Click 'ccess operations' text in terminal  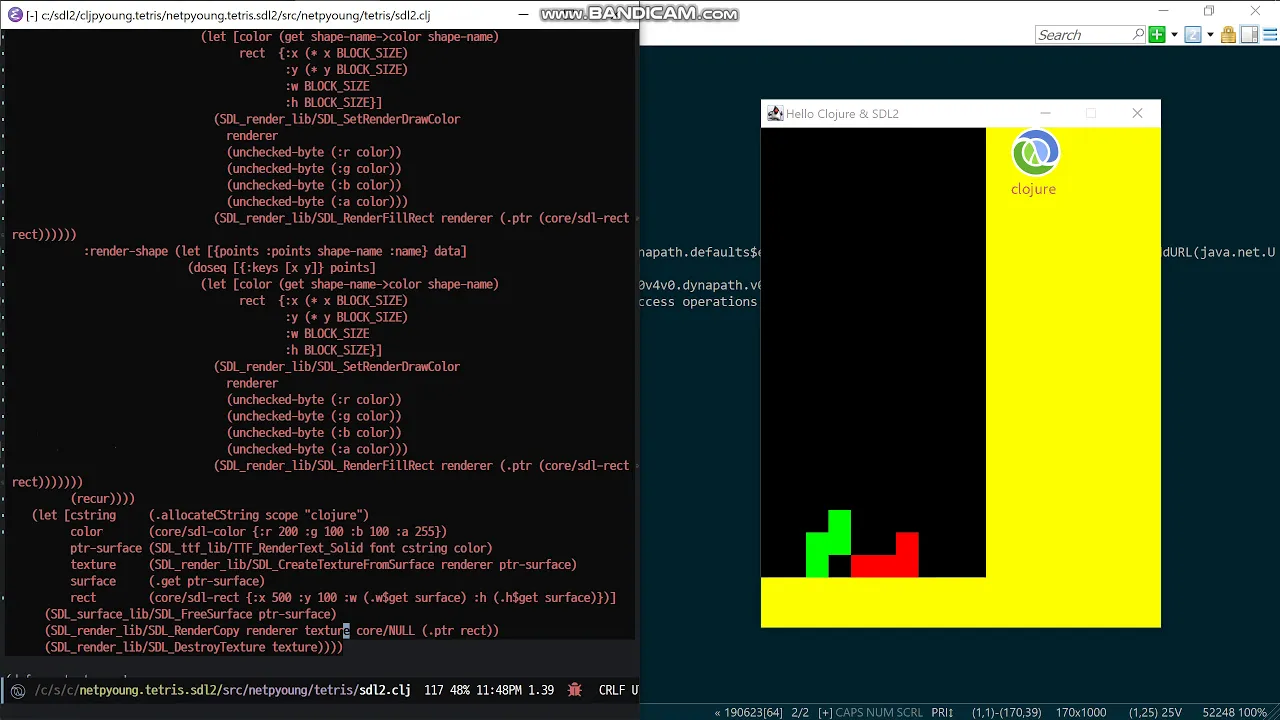click(x=698, y=301)
